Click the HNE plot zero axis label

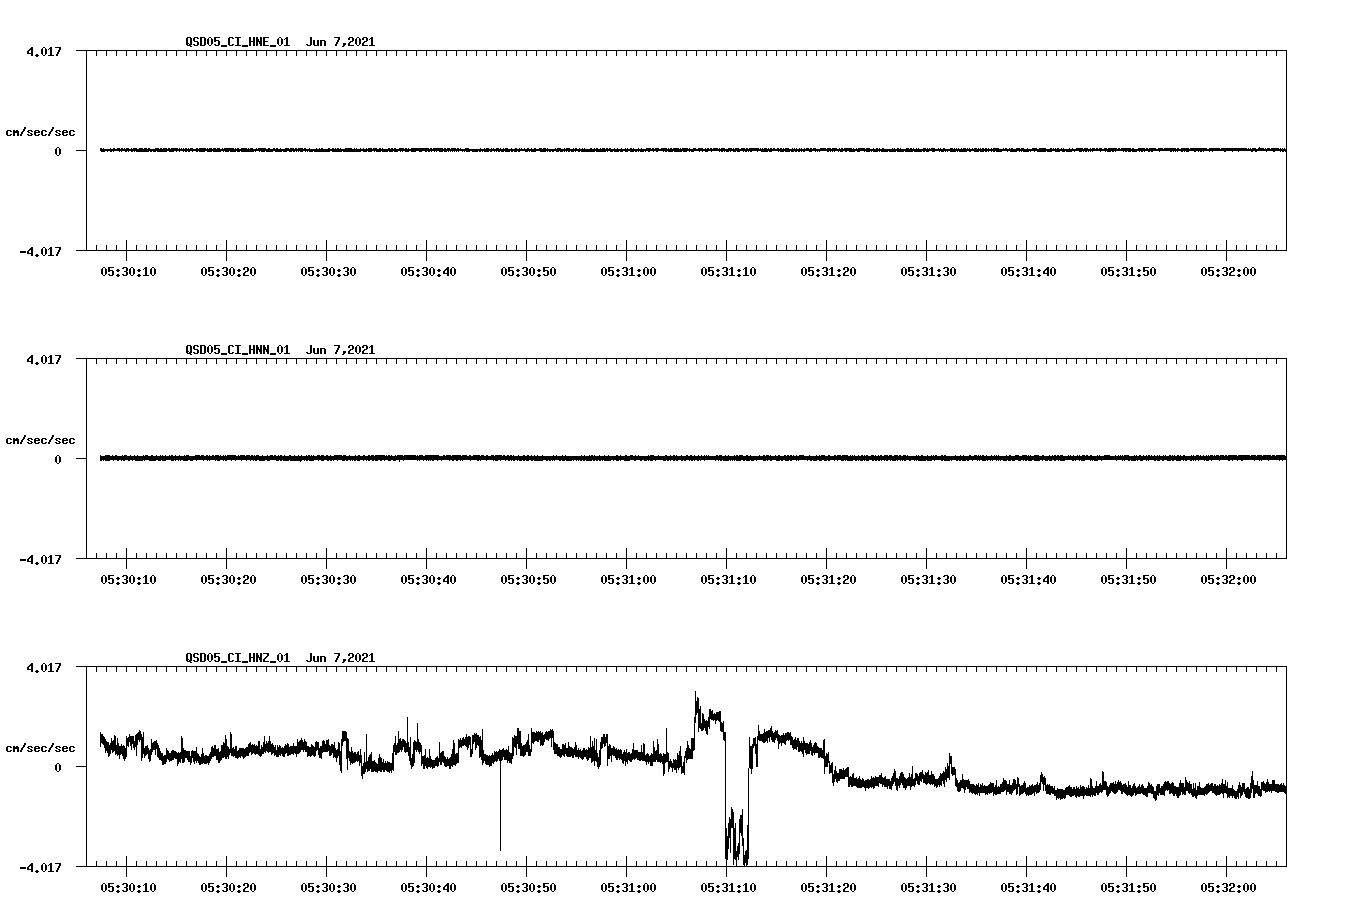click(57, 151)
